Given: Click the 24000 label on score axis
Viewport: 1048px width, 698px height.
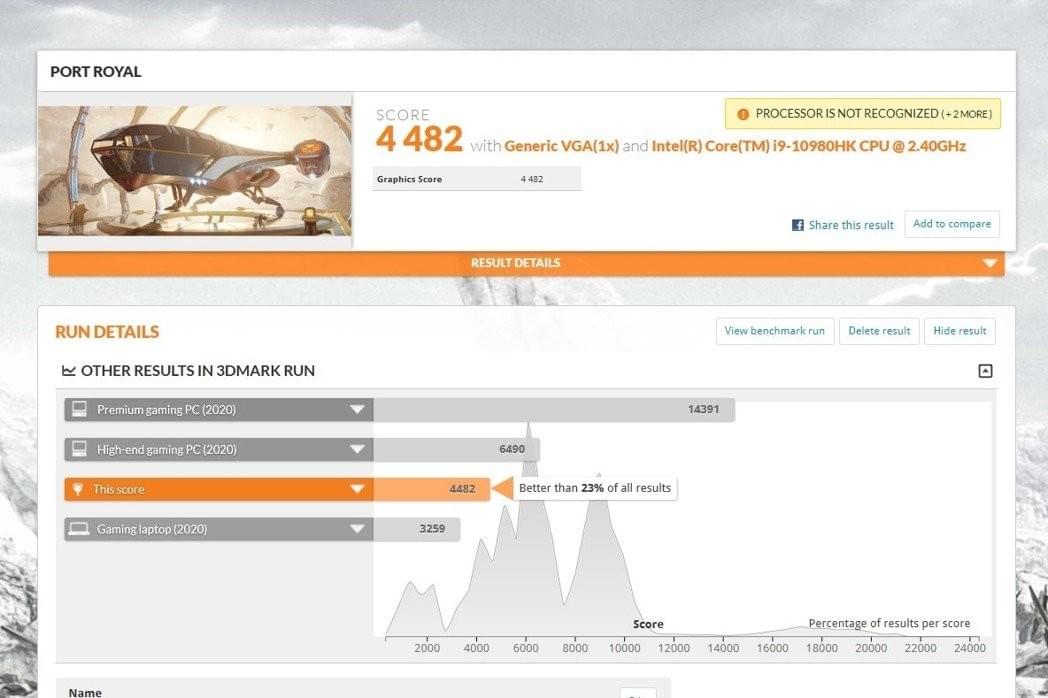Looking at the screenshot, I should (969, 648).
